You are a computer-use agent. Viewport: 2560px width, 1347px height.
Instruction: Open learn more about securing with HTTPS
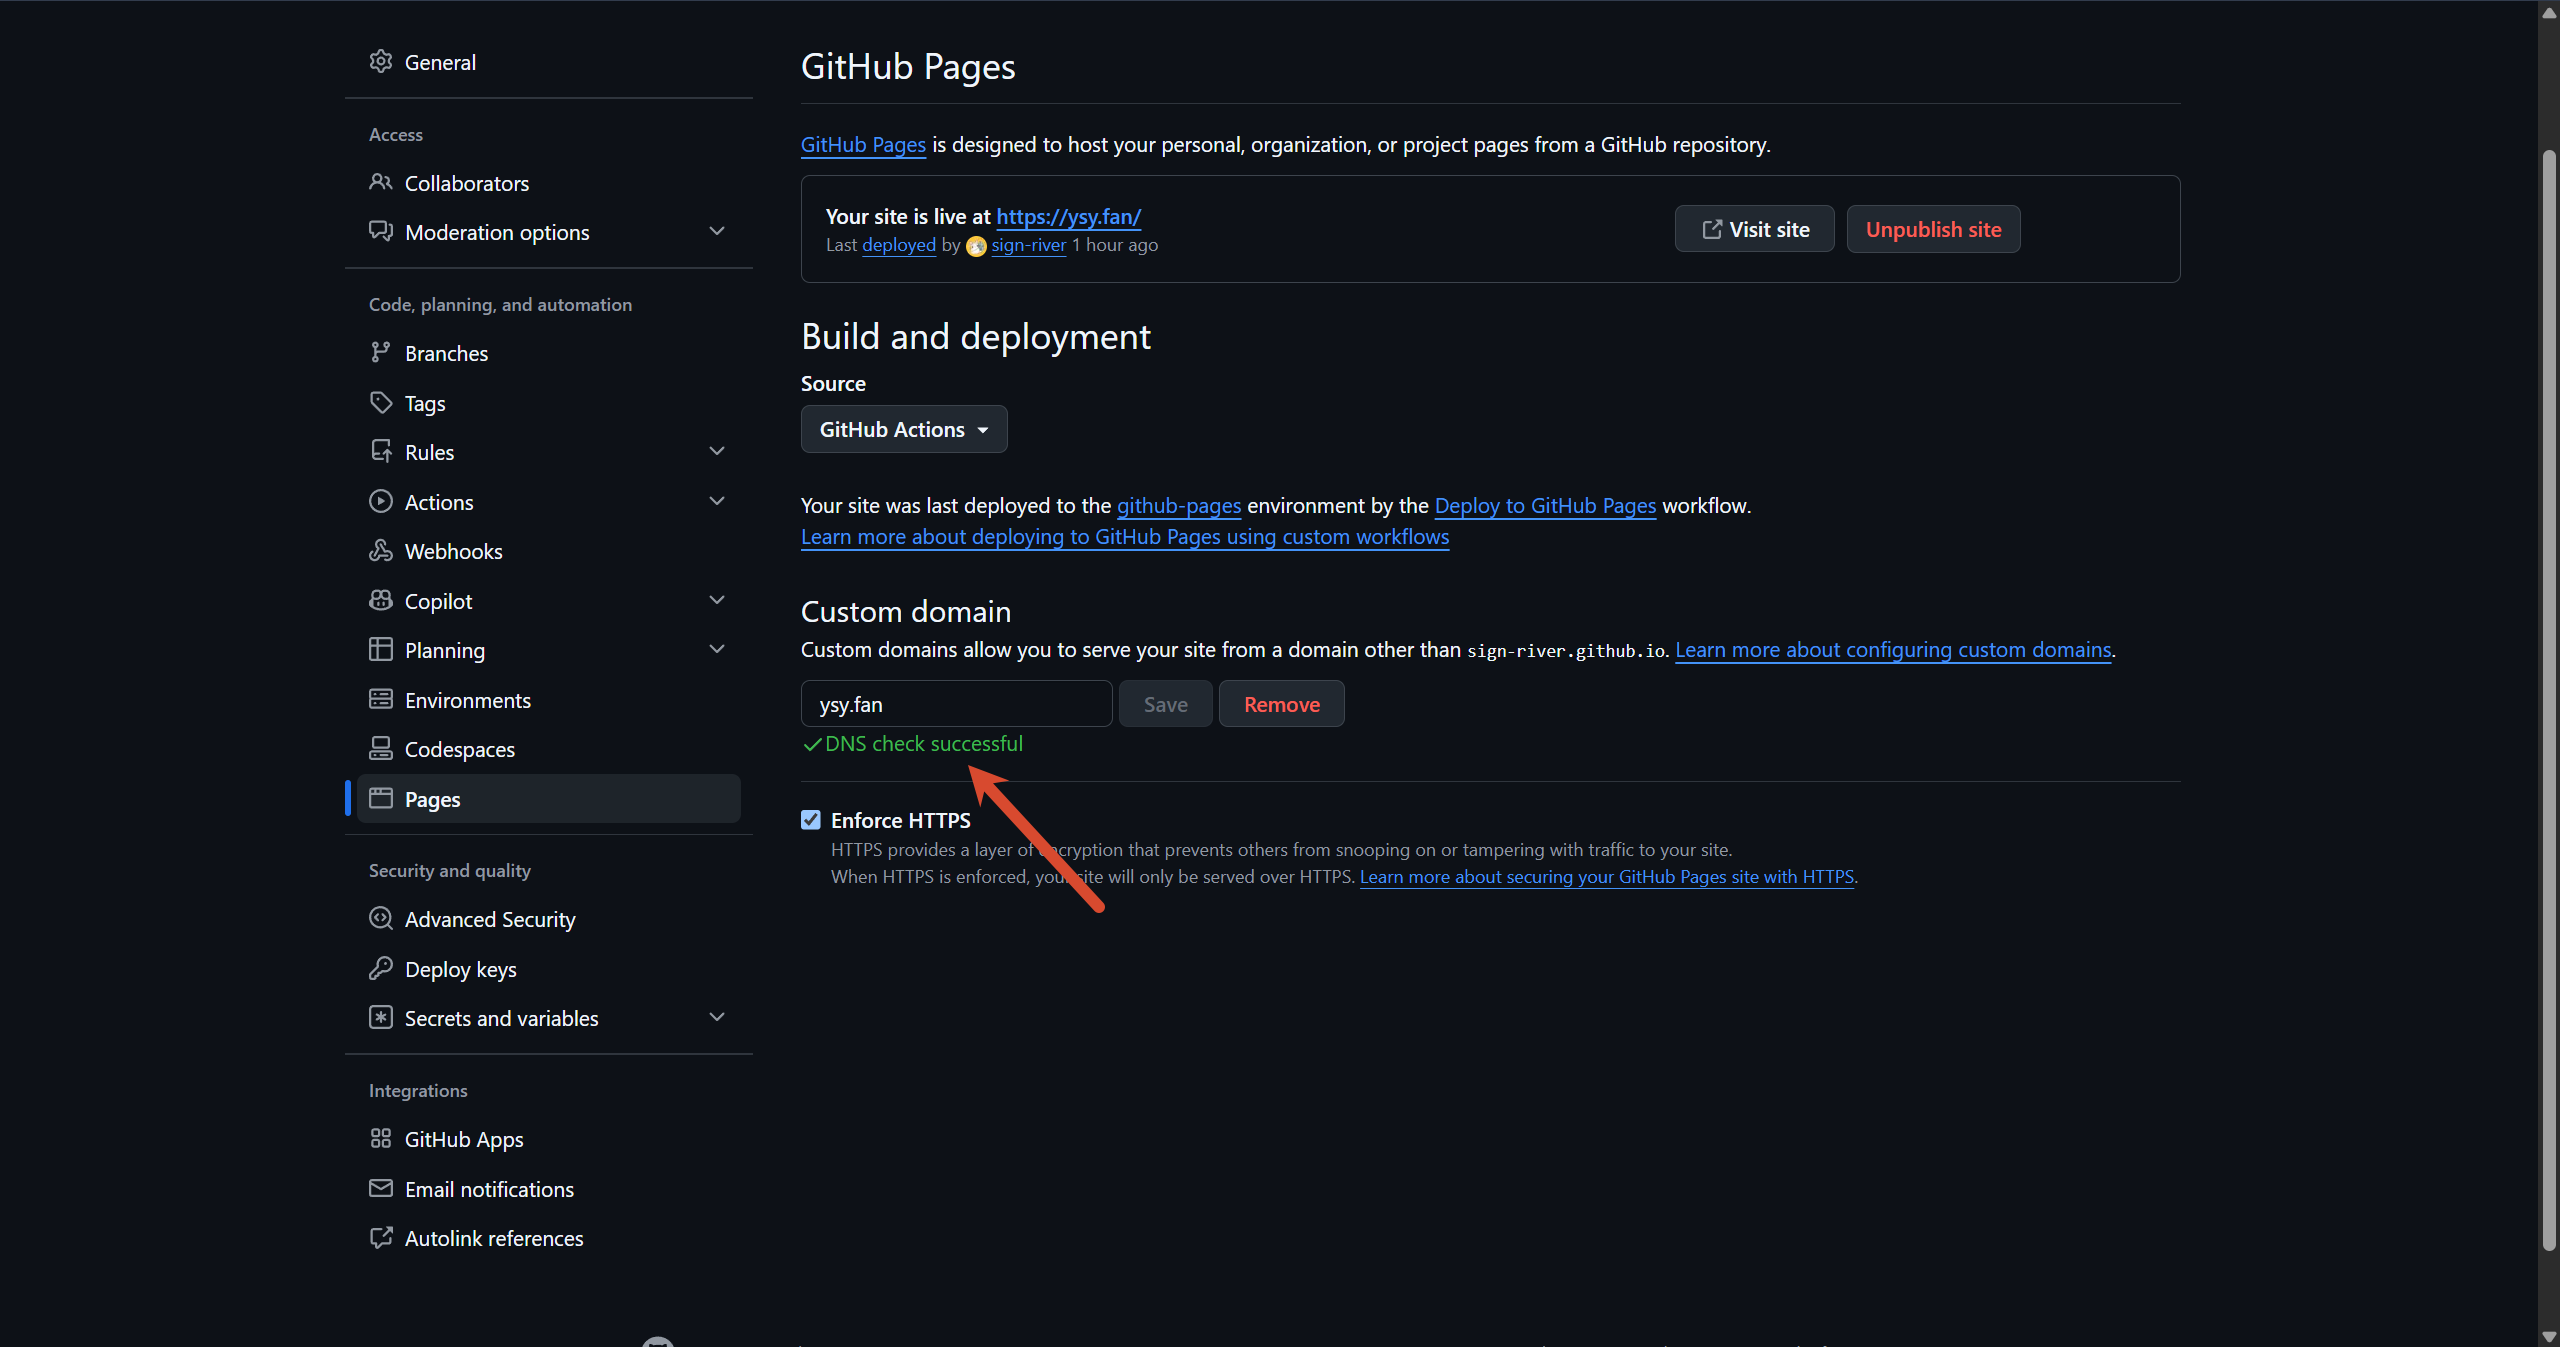[x=1607, y=877]
